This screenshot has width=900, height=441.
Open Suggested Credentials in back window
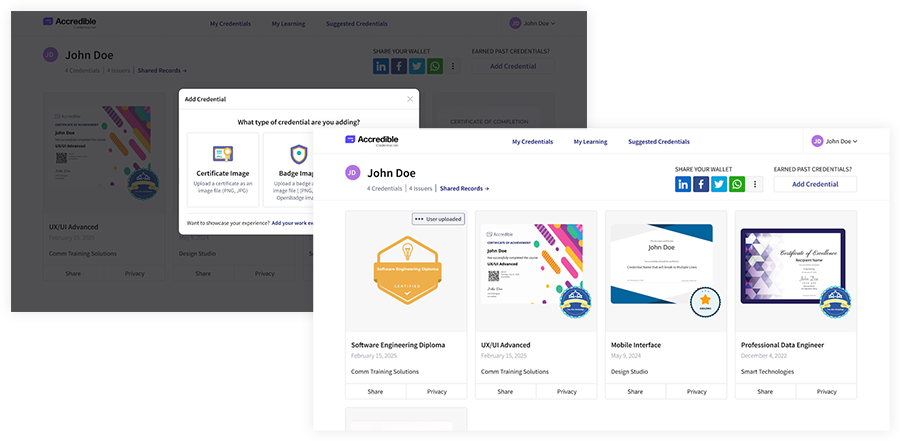[x=356, y=24]
